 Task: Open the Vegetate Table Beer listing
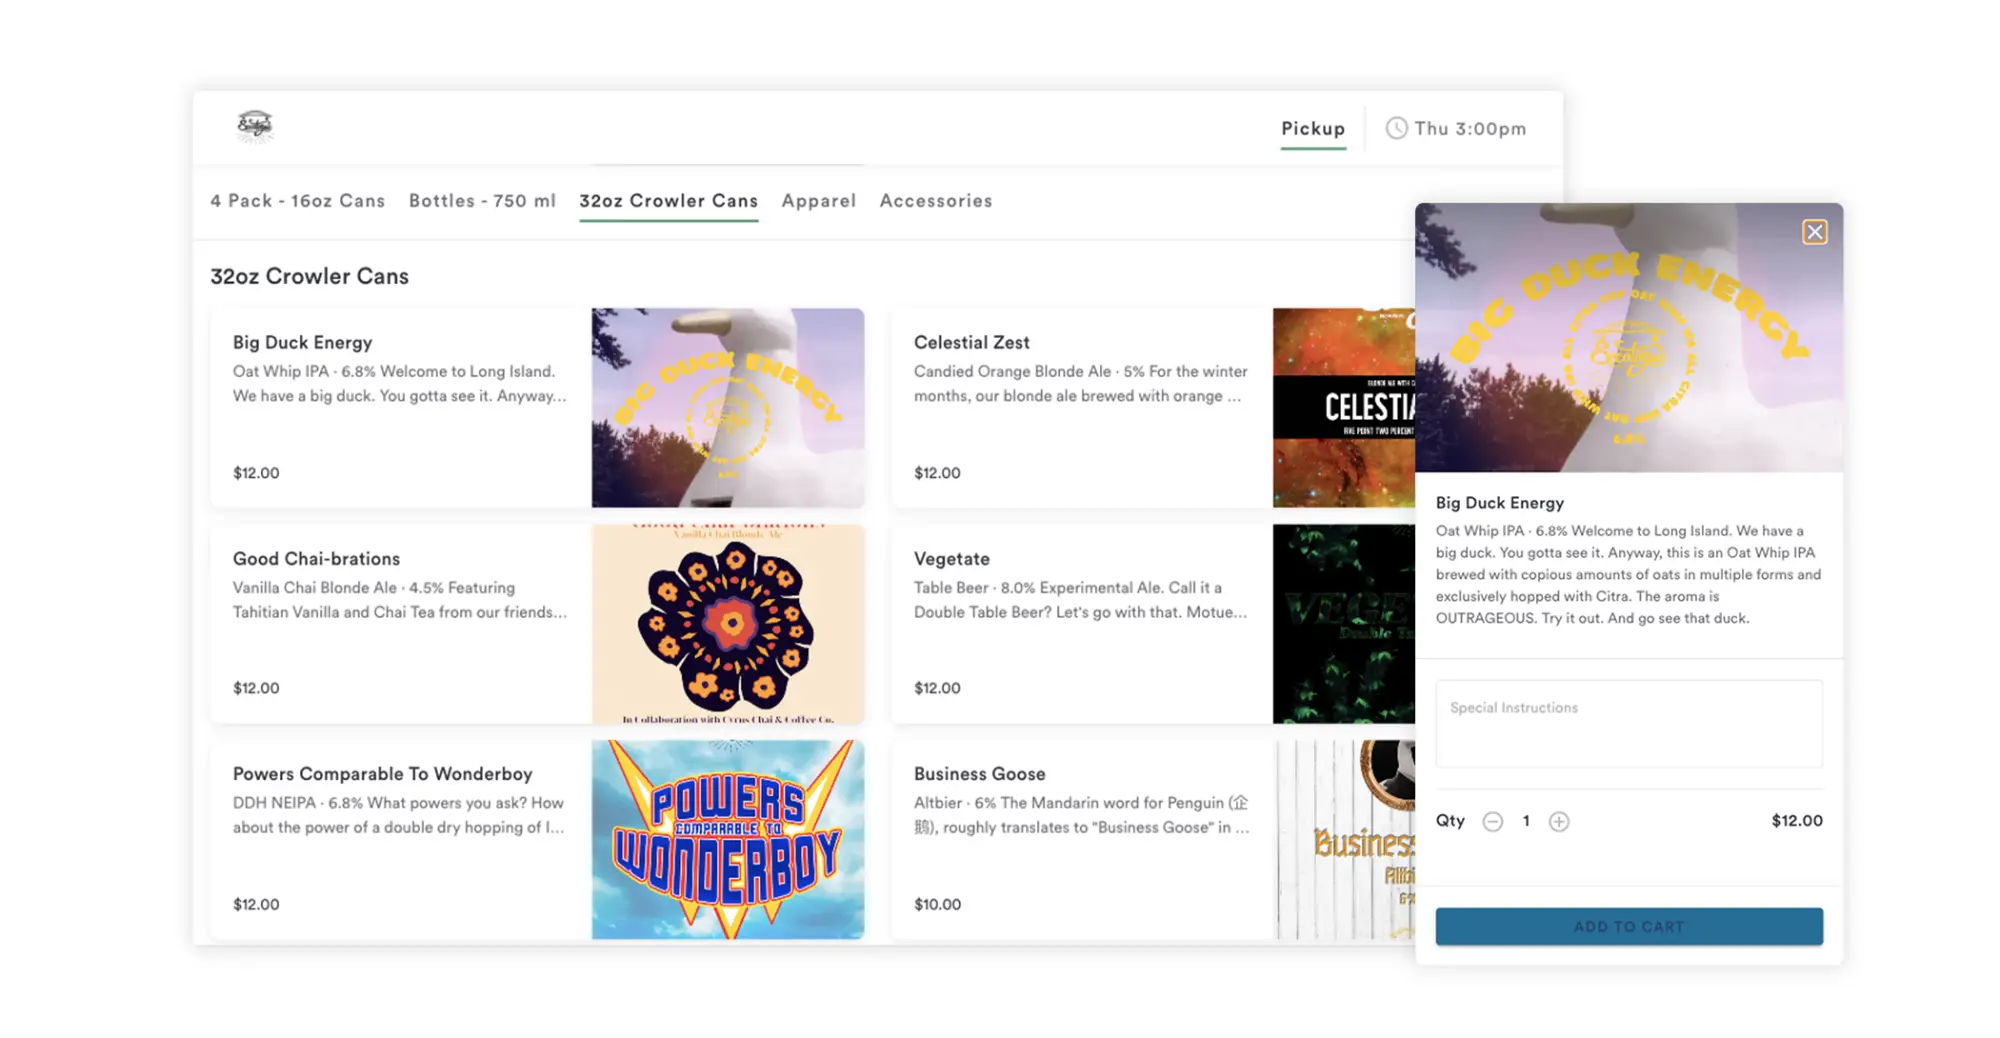click(x=1152, y=623)
